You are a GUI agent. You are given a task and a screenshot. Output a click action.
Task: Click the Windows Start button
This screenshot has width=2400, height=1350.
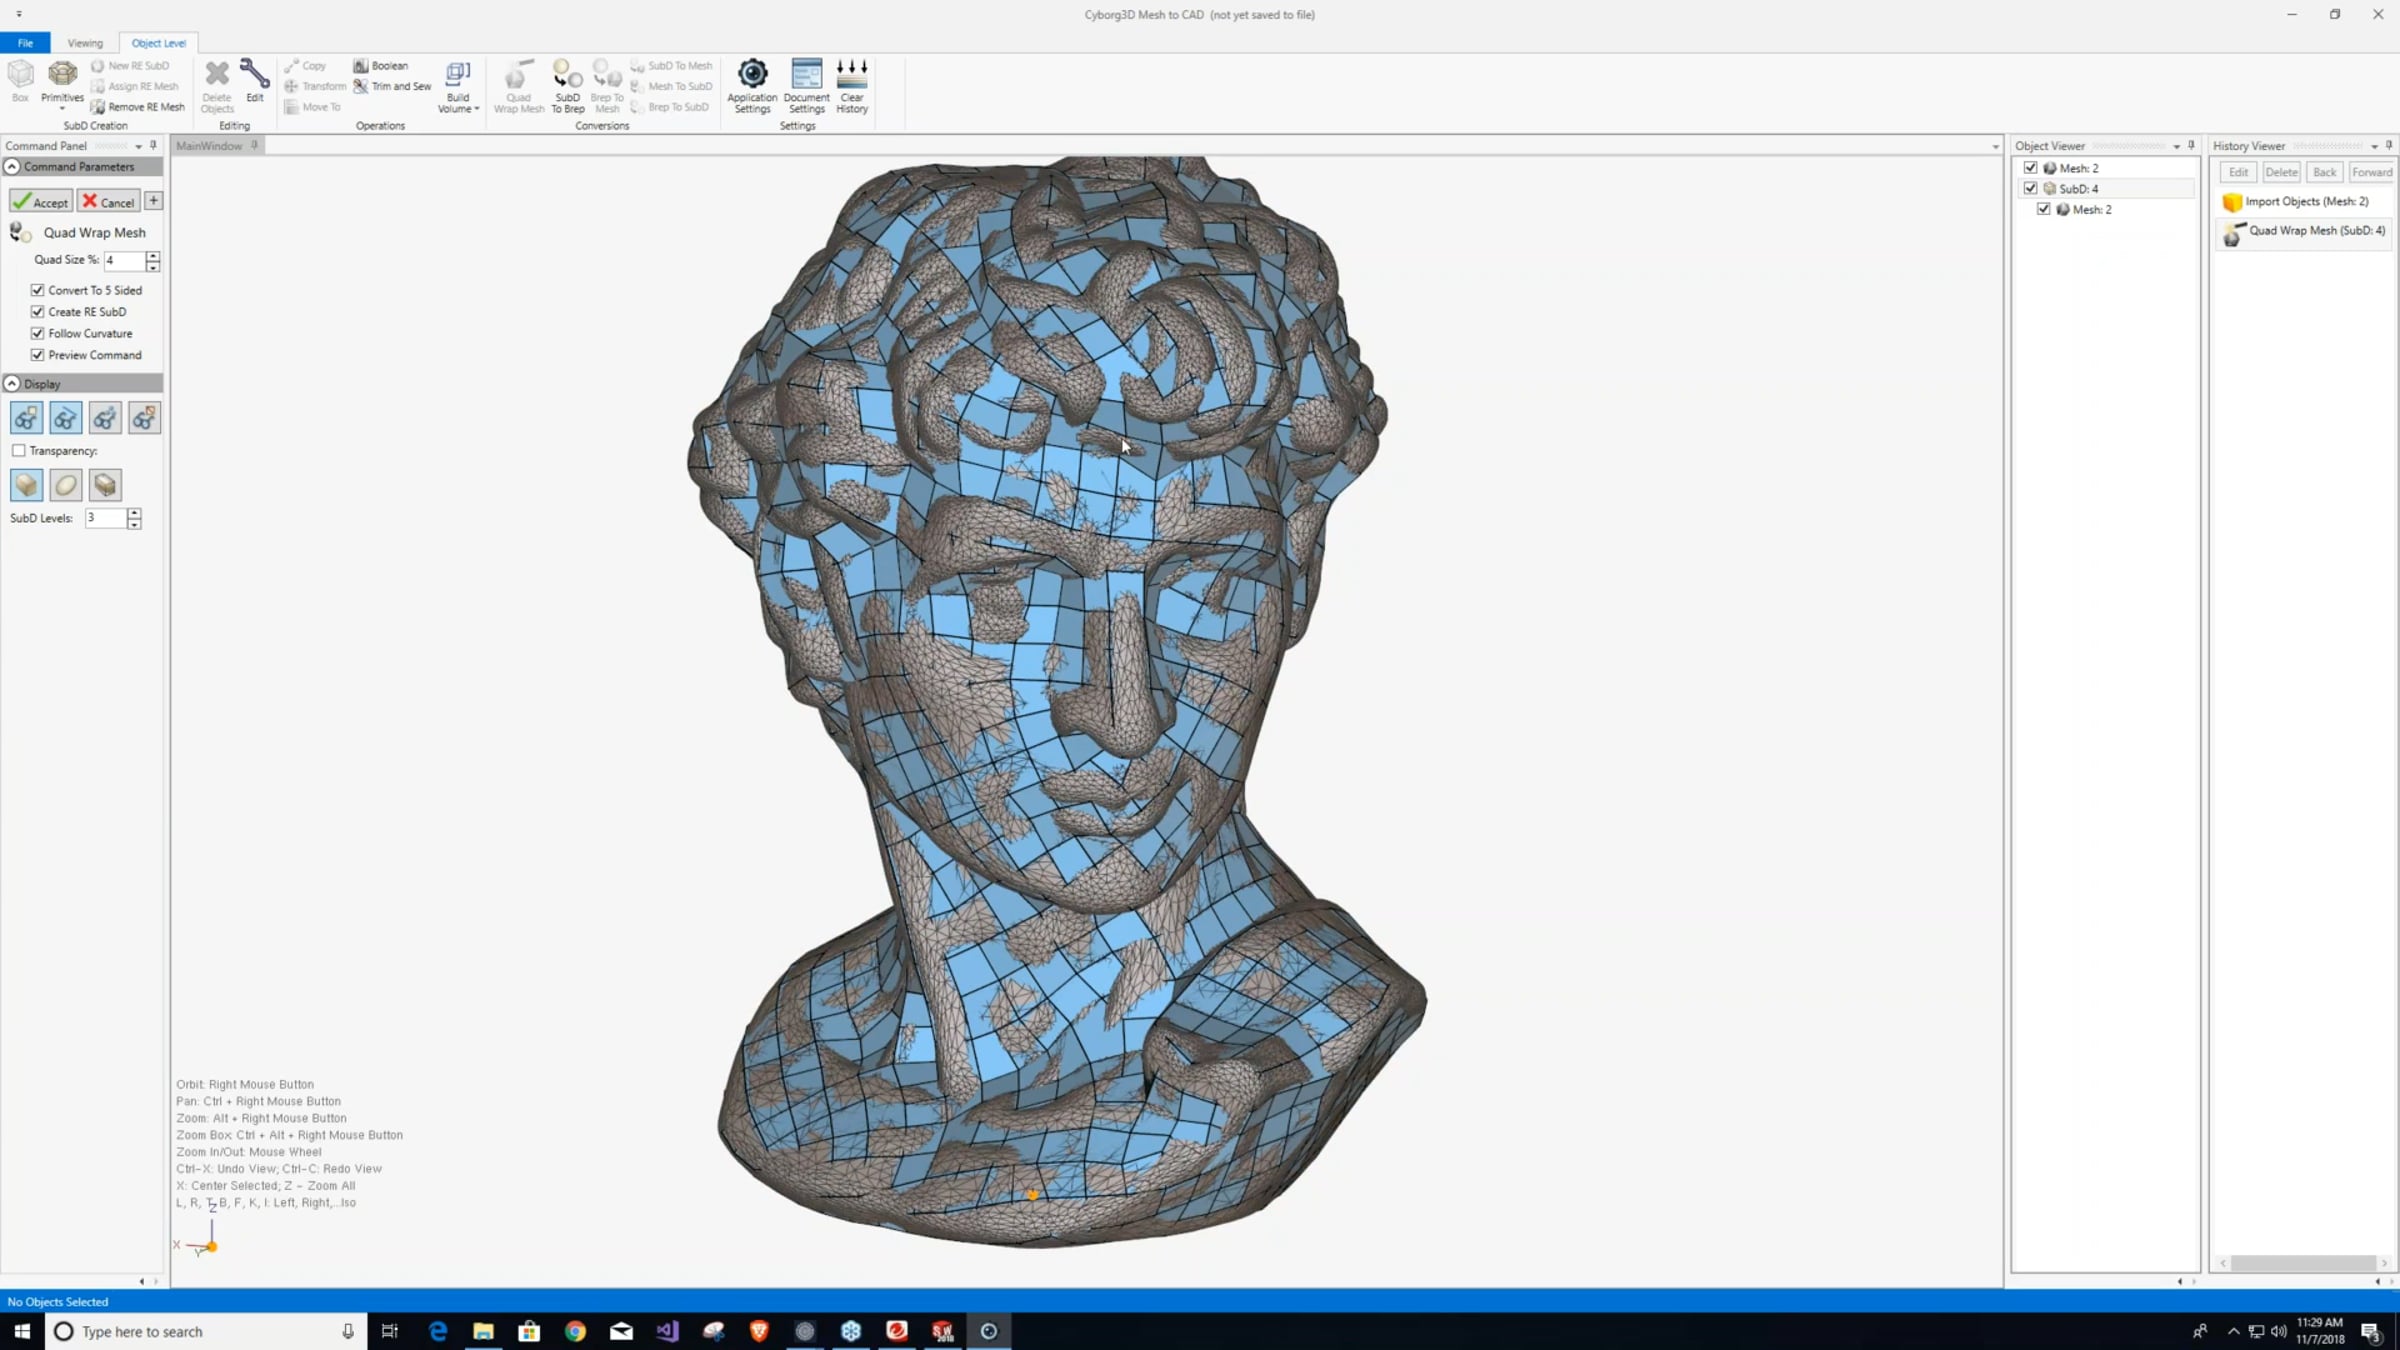pos(22,1331)
